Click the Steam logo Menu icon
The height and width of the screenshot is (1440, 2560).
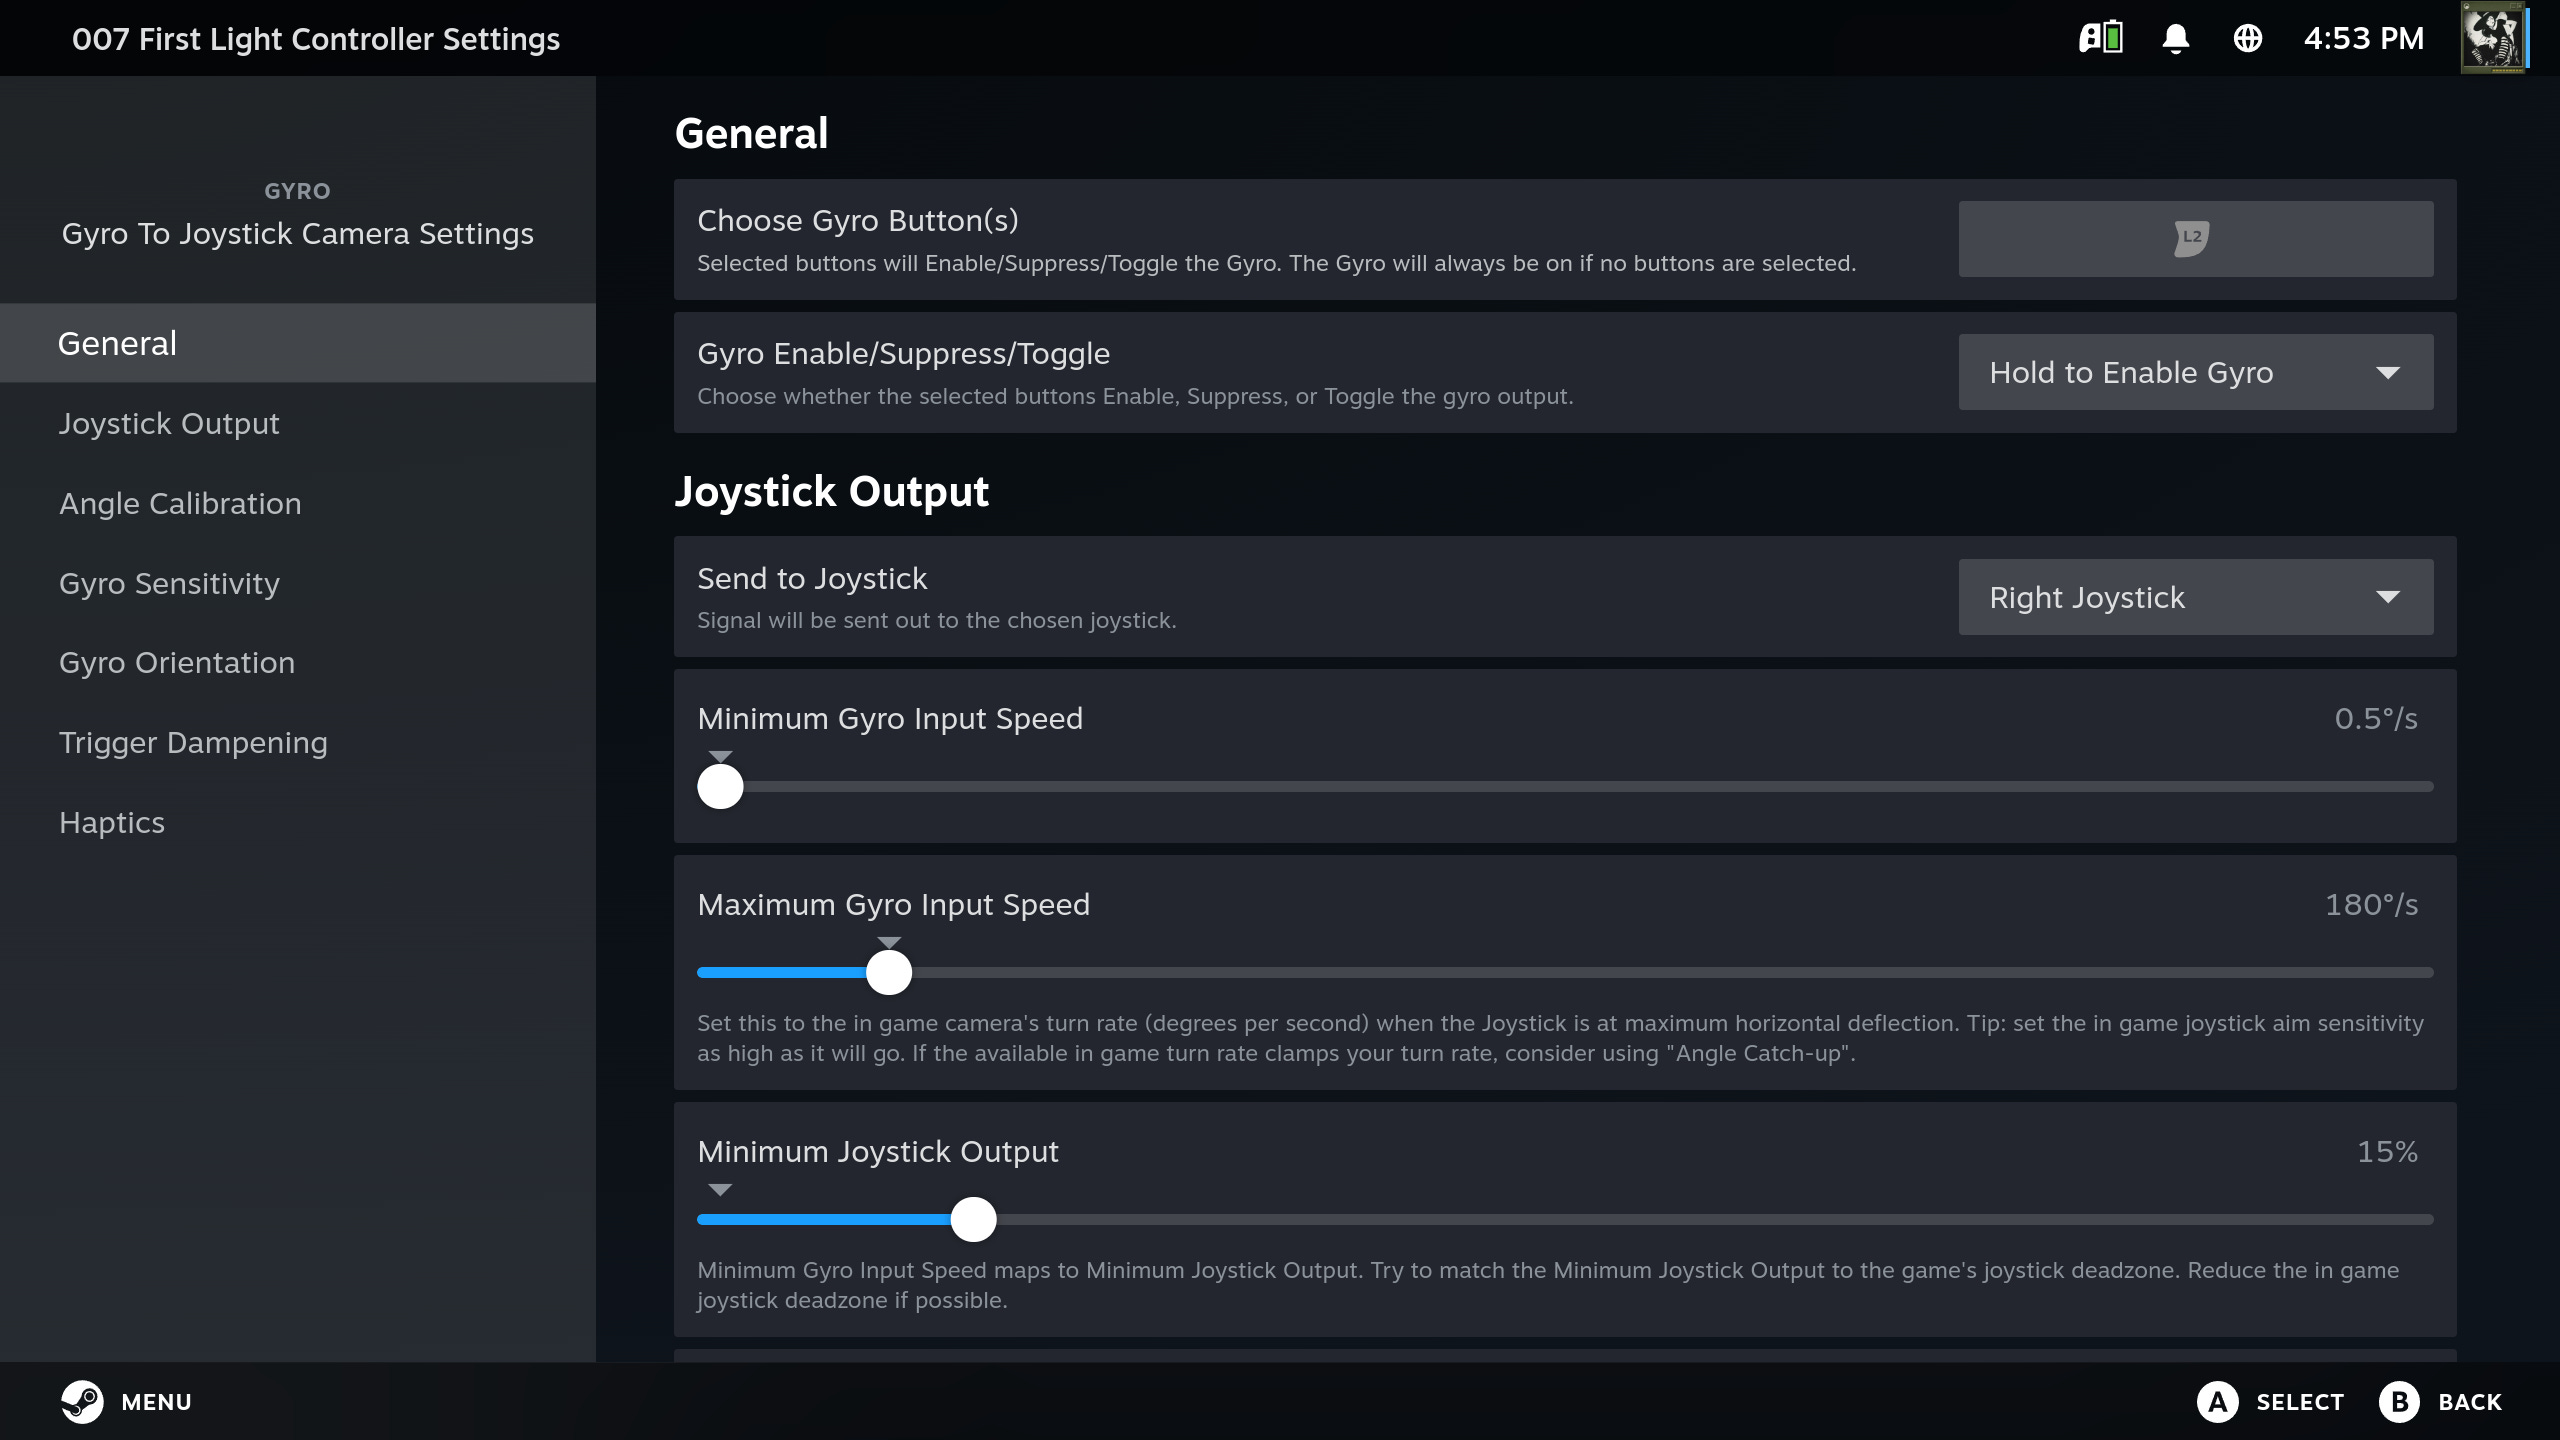(82, 1401)
